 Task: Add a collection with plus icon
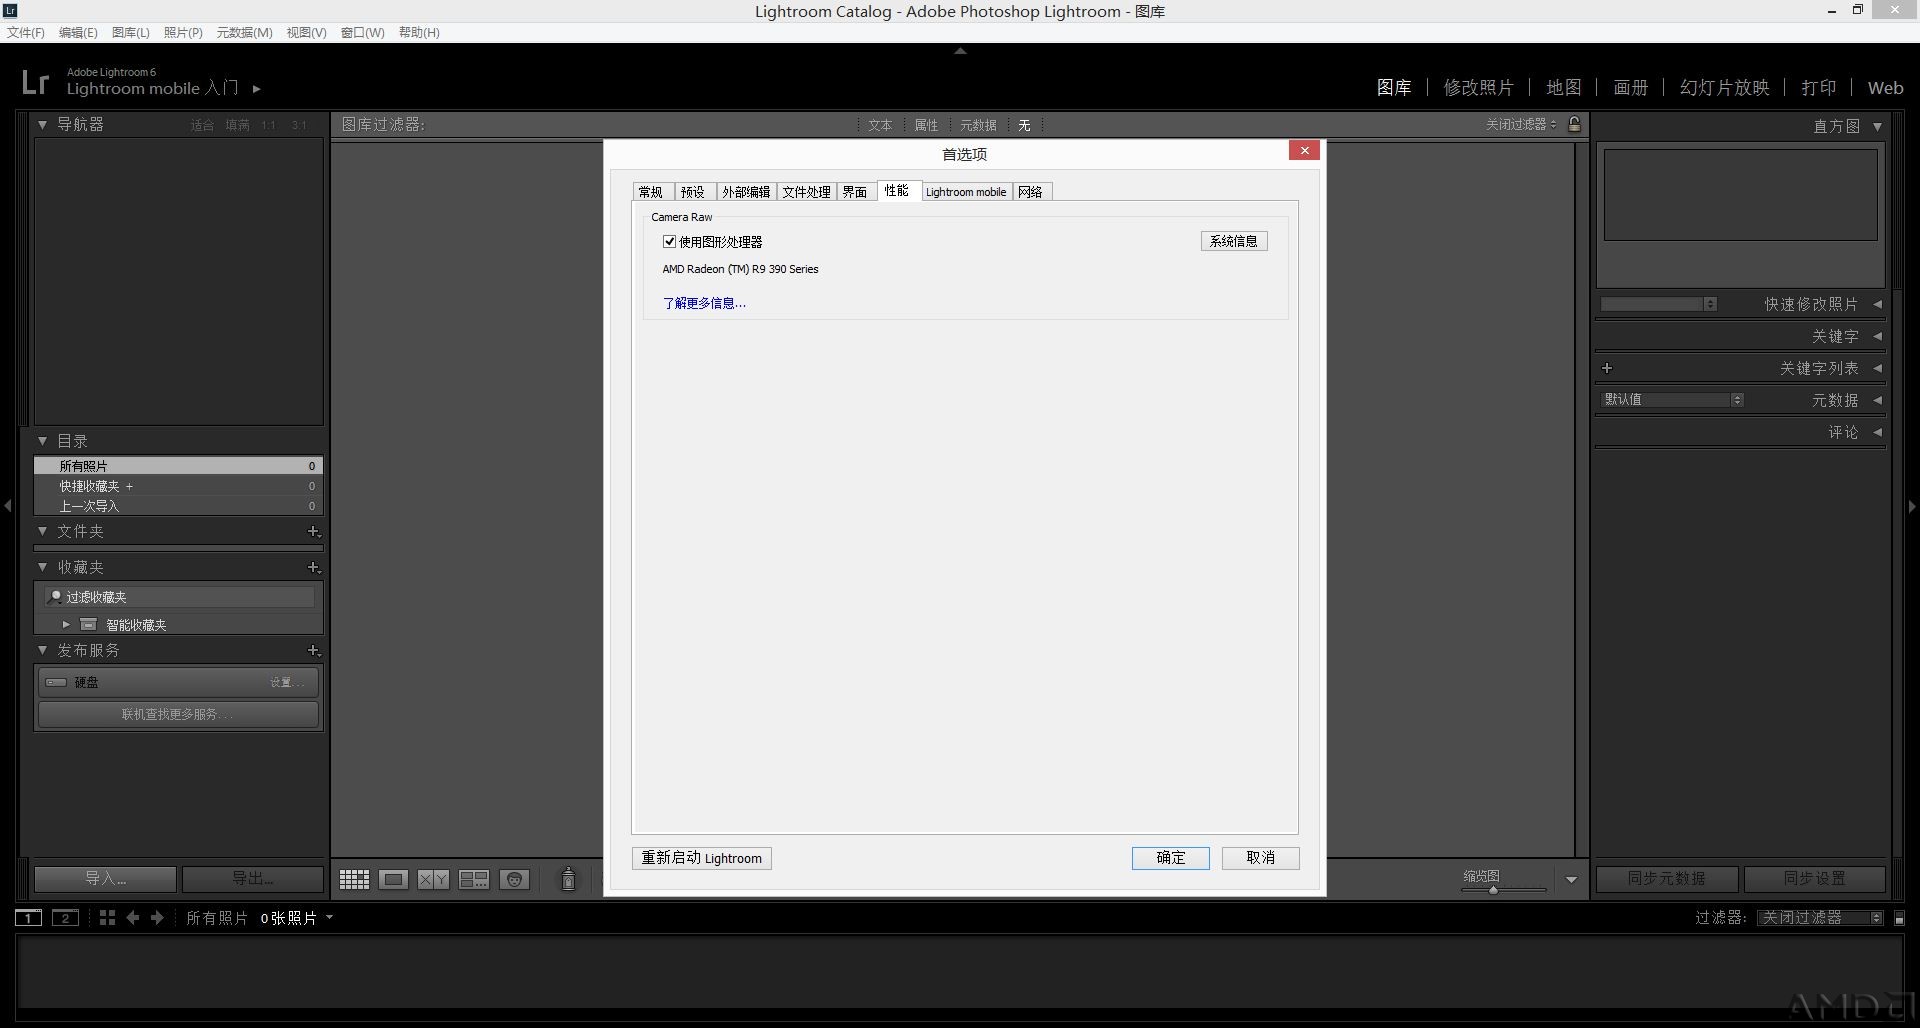313,567
